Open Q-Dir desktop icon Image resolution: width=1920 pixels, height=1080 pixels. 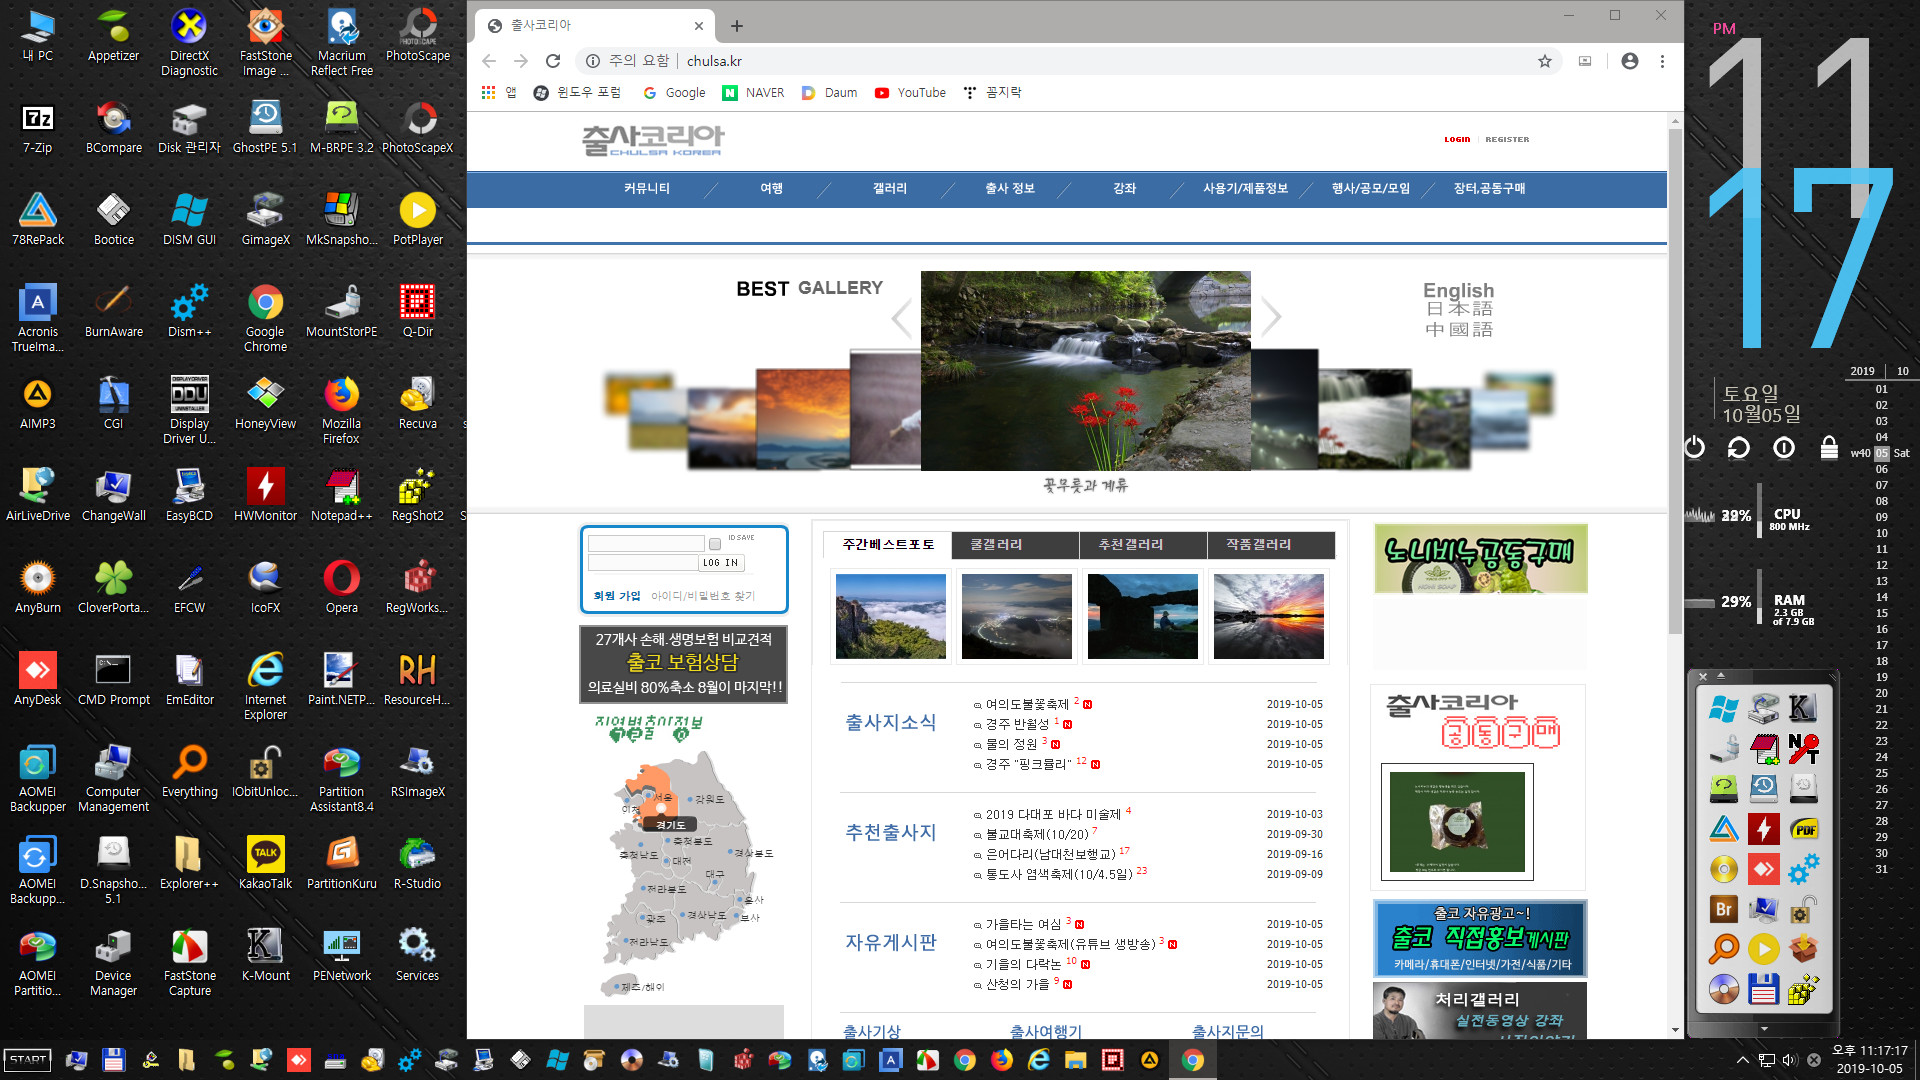[417, 312]
